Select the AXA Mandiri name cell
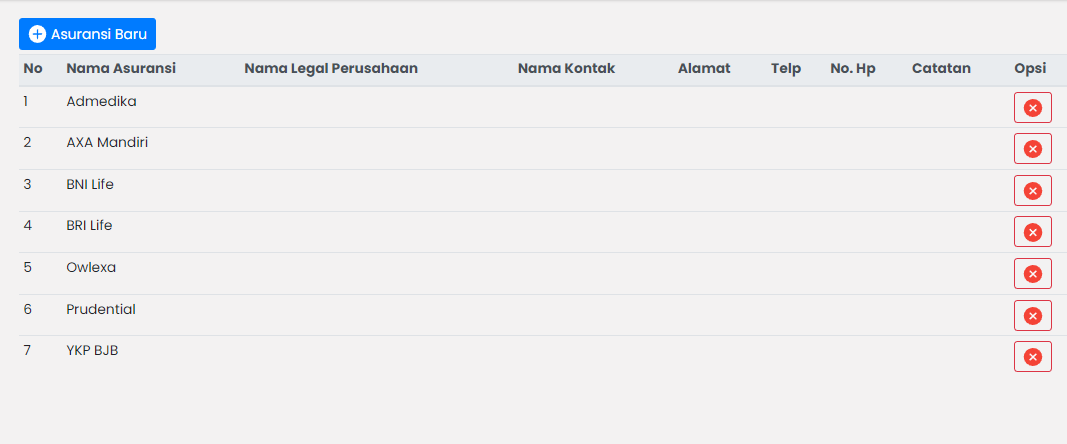 (x=107, y=143)
